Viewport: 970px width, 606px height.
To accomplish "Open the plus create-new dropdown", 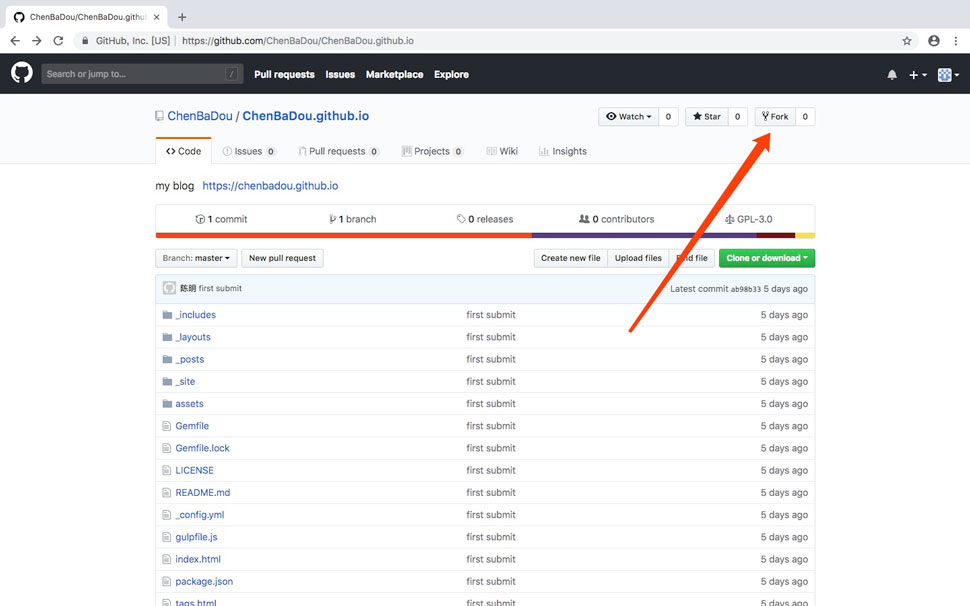I will (x=917, y=75).
